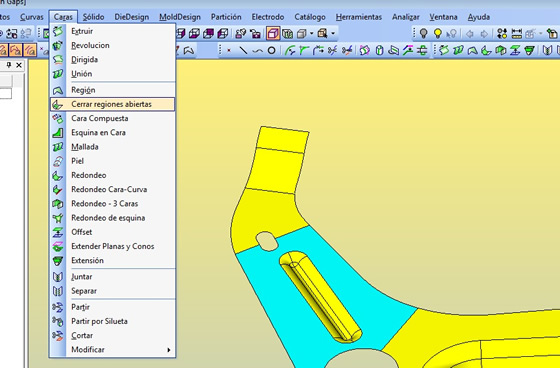Screen dimensions: 560x368
Task: Open the Ventana menu
Action: pos(443,17)
